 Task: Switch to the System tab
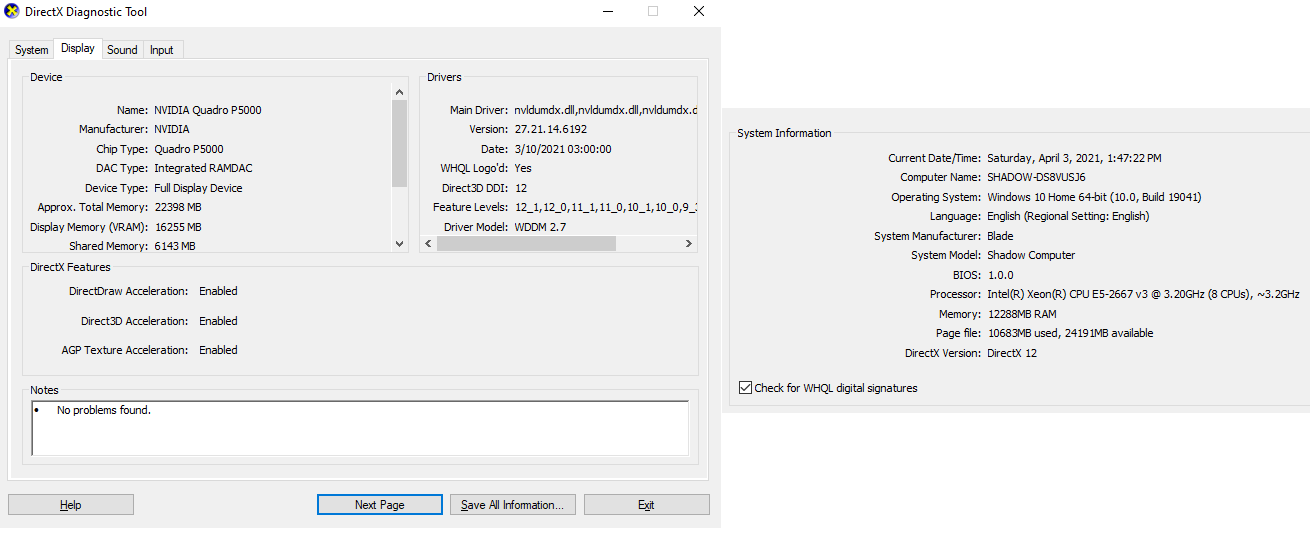(32, 50)
